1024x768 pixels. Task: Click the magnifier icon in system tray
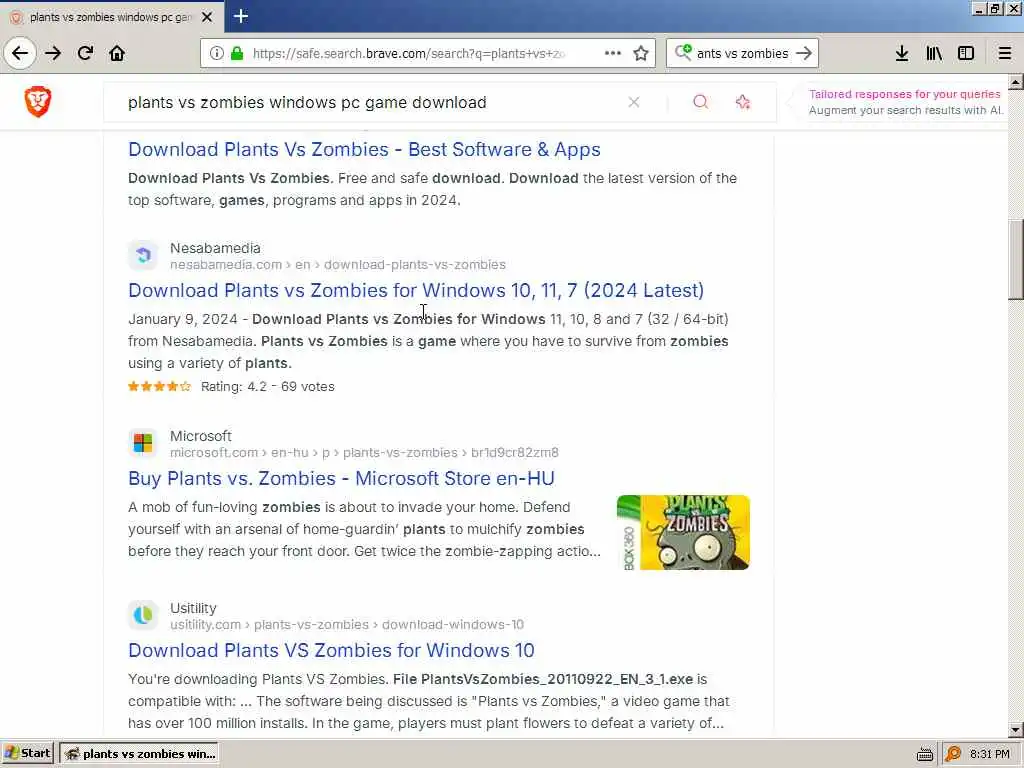pyautogui.click(x=953, y=754)
